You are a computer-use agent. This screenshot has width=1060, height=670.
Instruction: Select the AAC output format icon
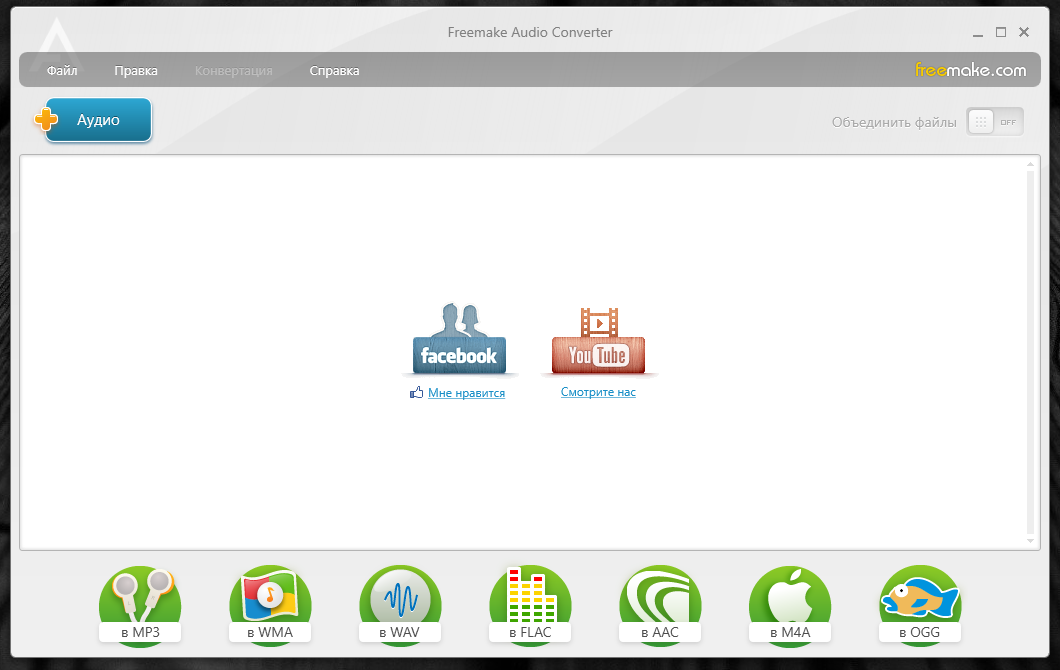(660, 606)
